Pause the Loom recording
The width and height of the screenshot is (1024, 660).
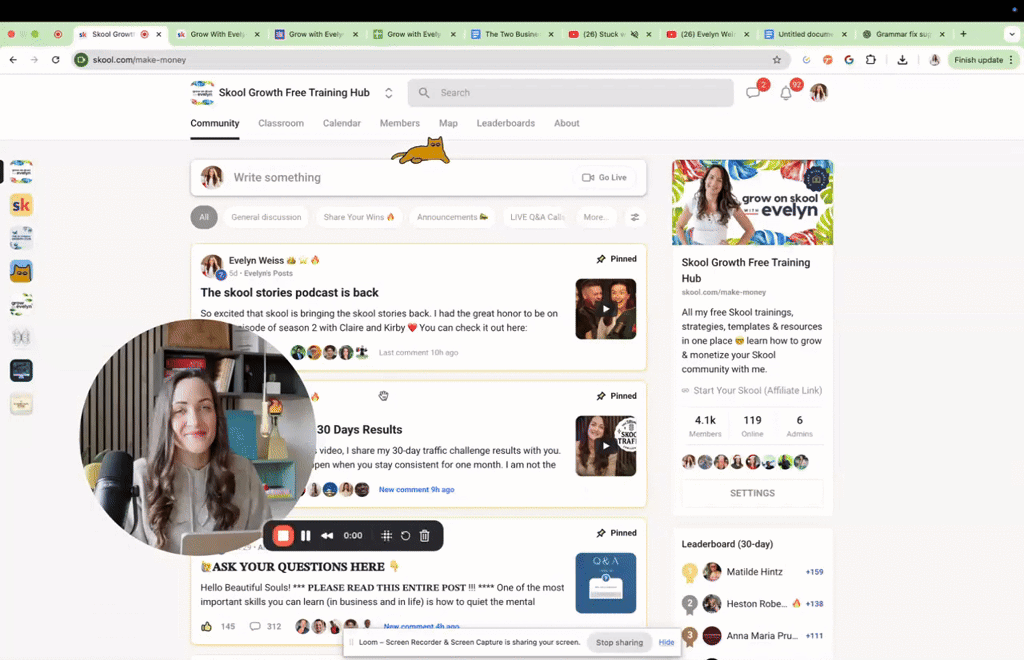point(306,535)
